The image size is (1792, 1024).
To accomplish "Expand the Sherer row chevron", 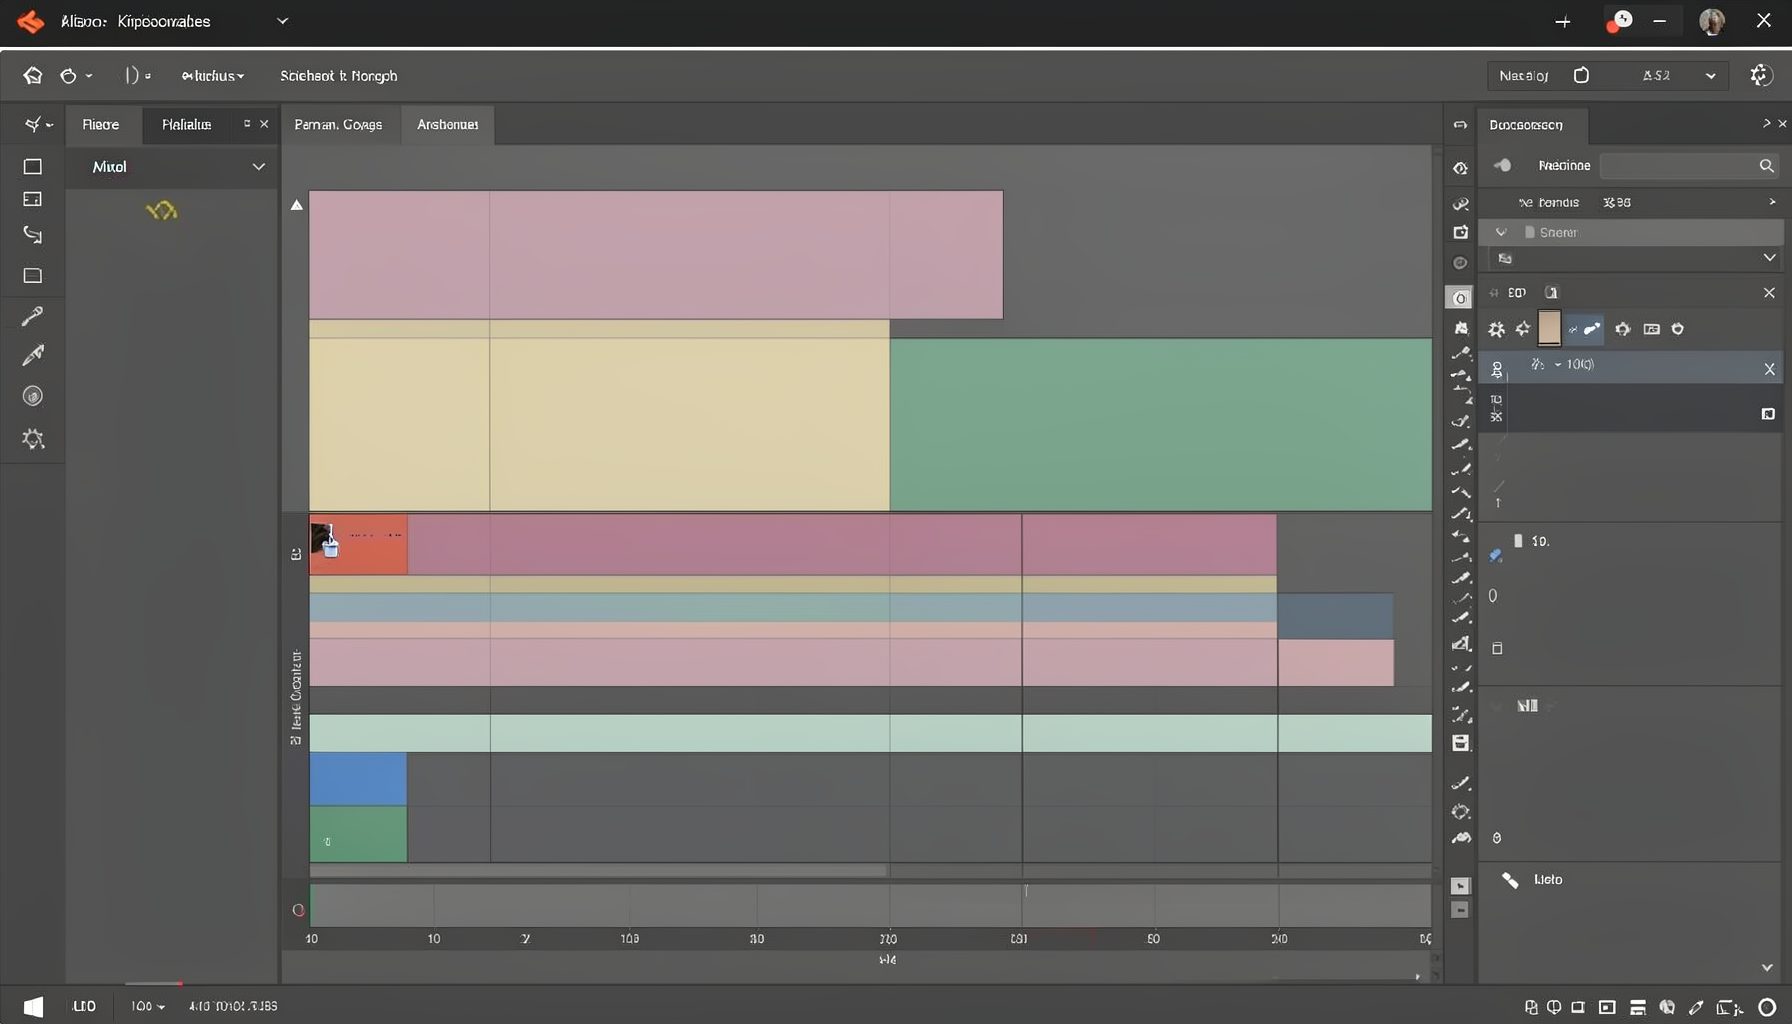I will click(x=1501, y=232).
